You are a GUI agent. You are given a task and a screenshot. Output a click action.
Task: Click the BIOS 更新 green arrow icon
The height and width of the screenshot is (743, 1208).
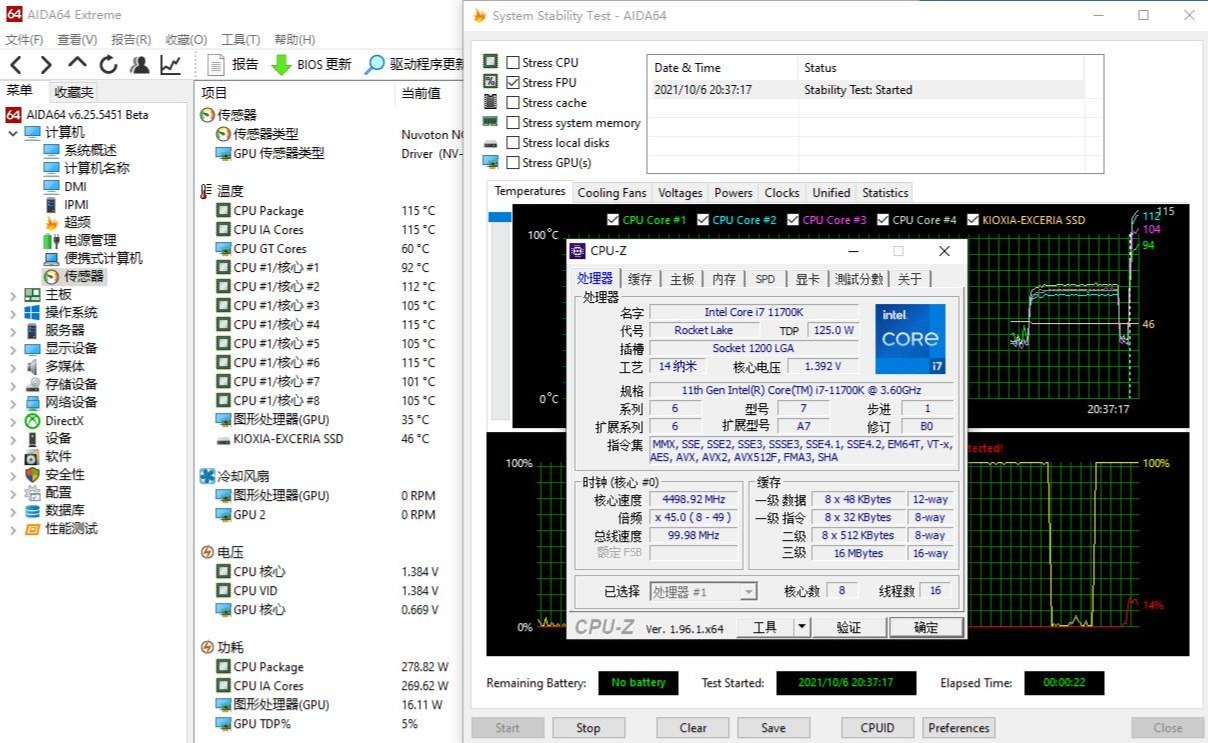point(281,65)
